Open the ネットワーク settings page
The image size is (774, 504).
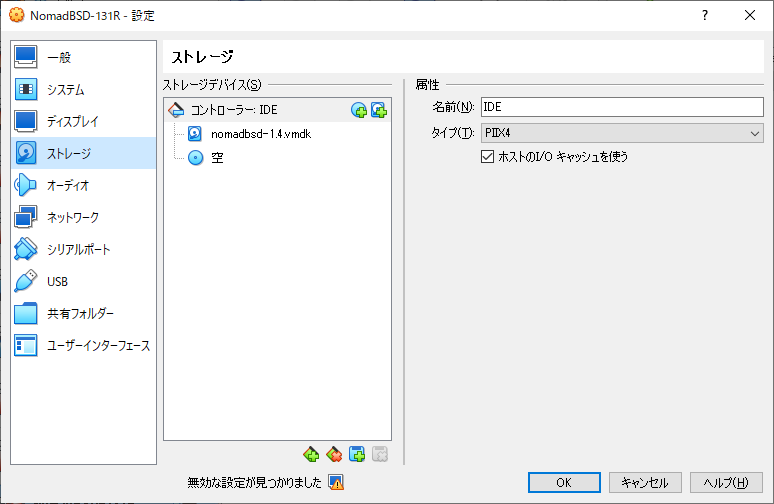(x=83, y=217)
